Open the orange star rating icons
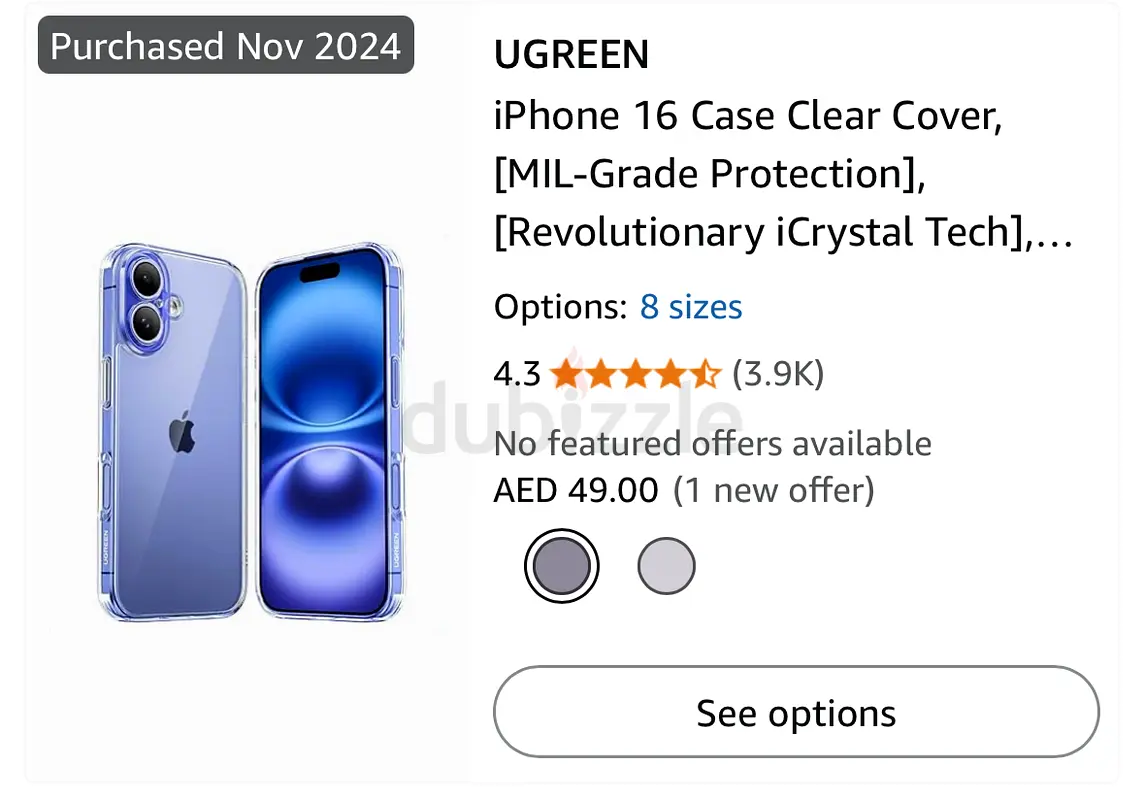1144x800 pixels. coord(635,374)
